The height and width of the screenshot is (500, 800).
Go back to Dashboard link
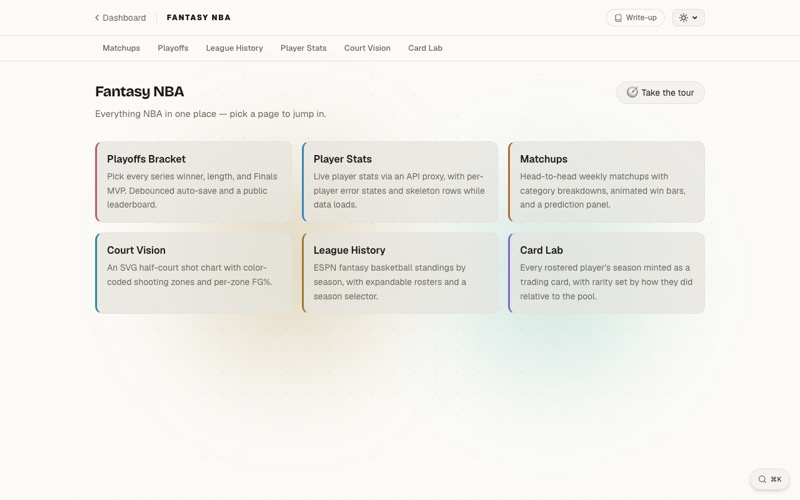[120, 18]
